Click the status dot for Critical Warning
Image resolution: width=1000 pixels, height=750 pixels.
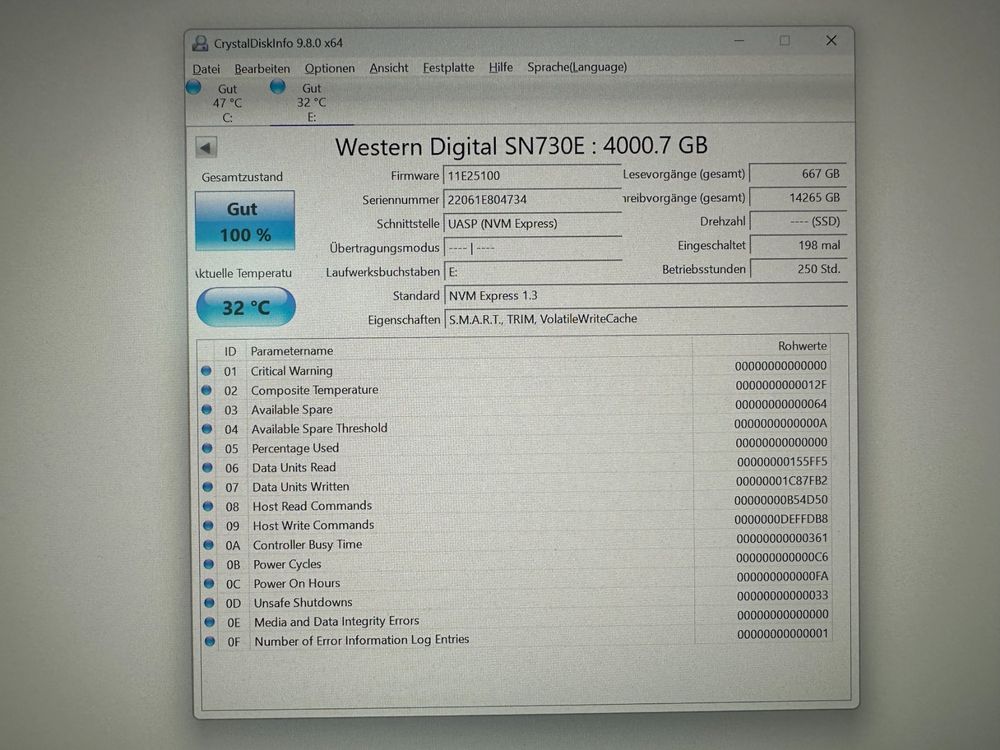206,371
